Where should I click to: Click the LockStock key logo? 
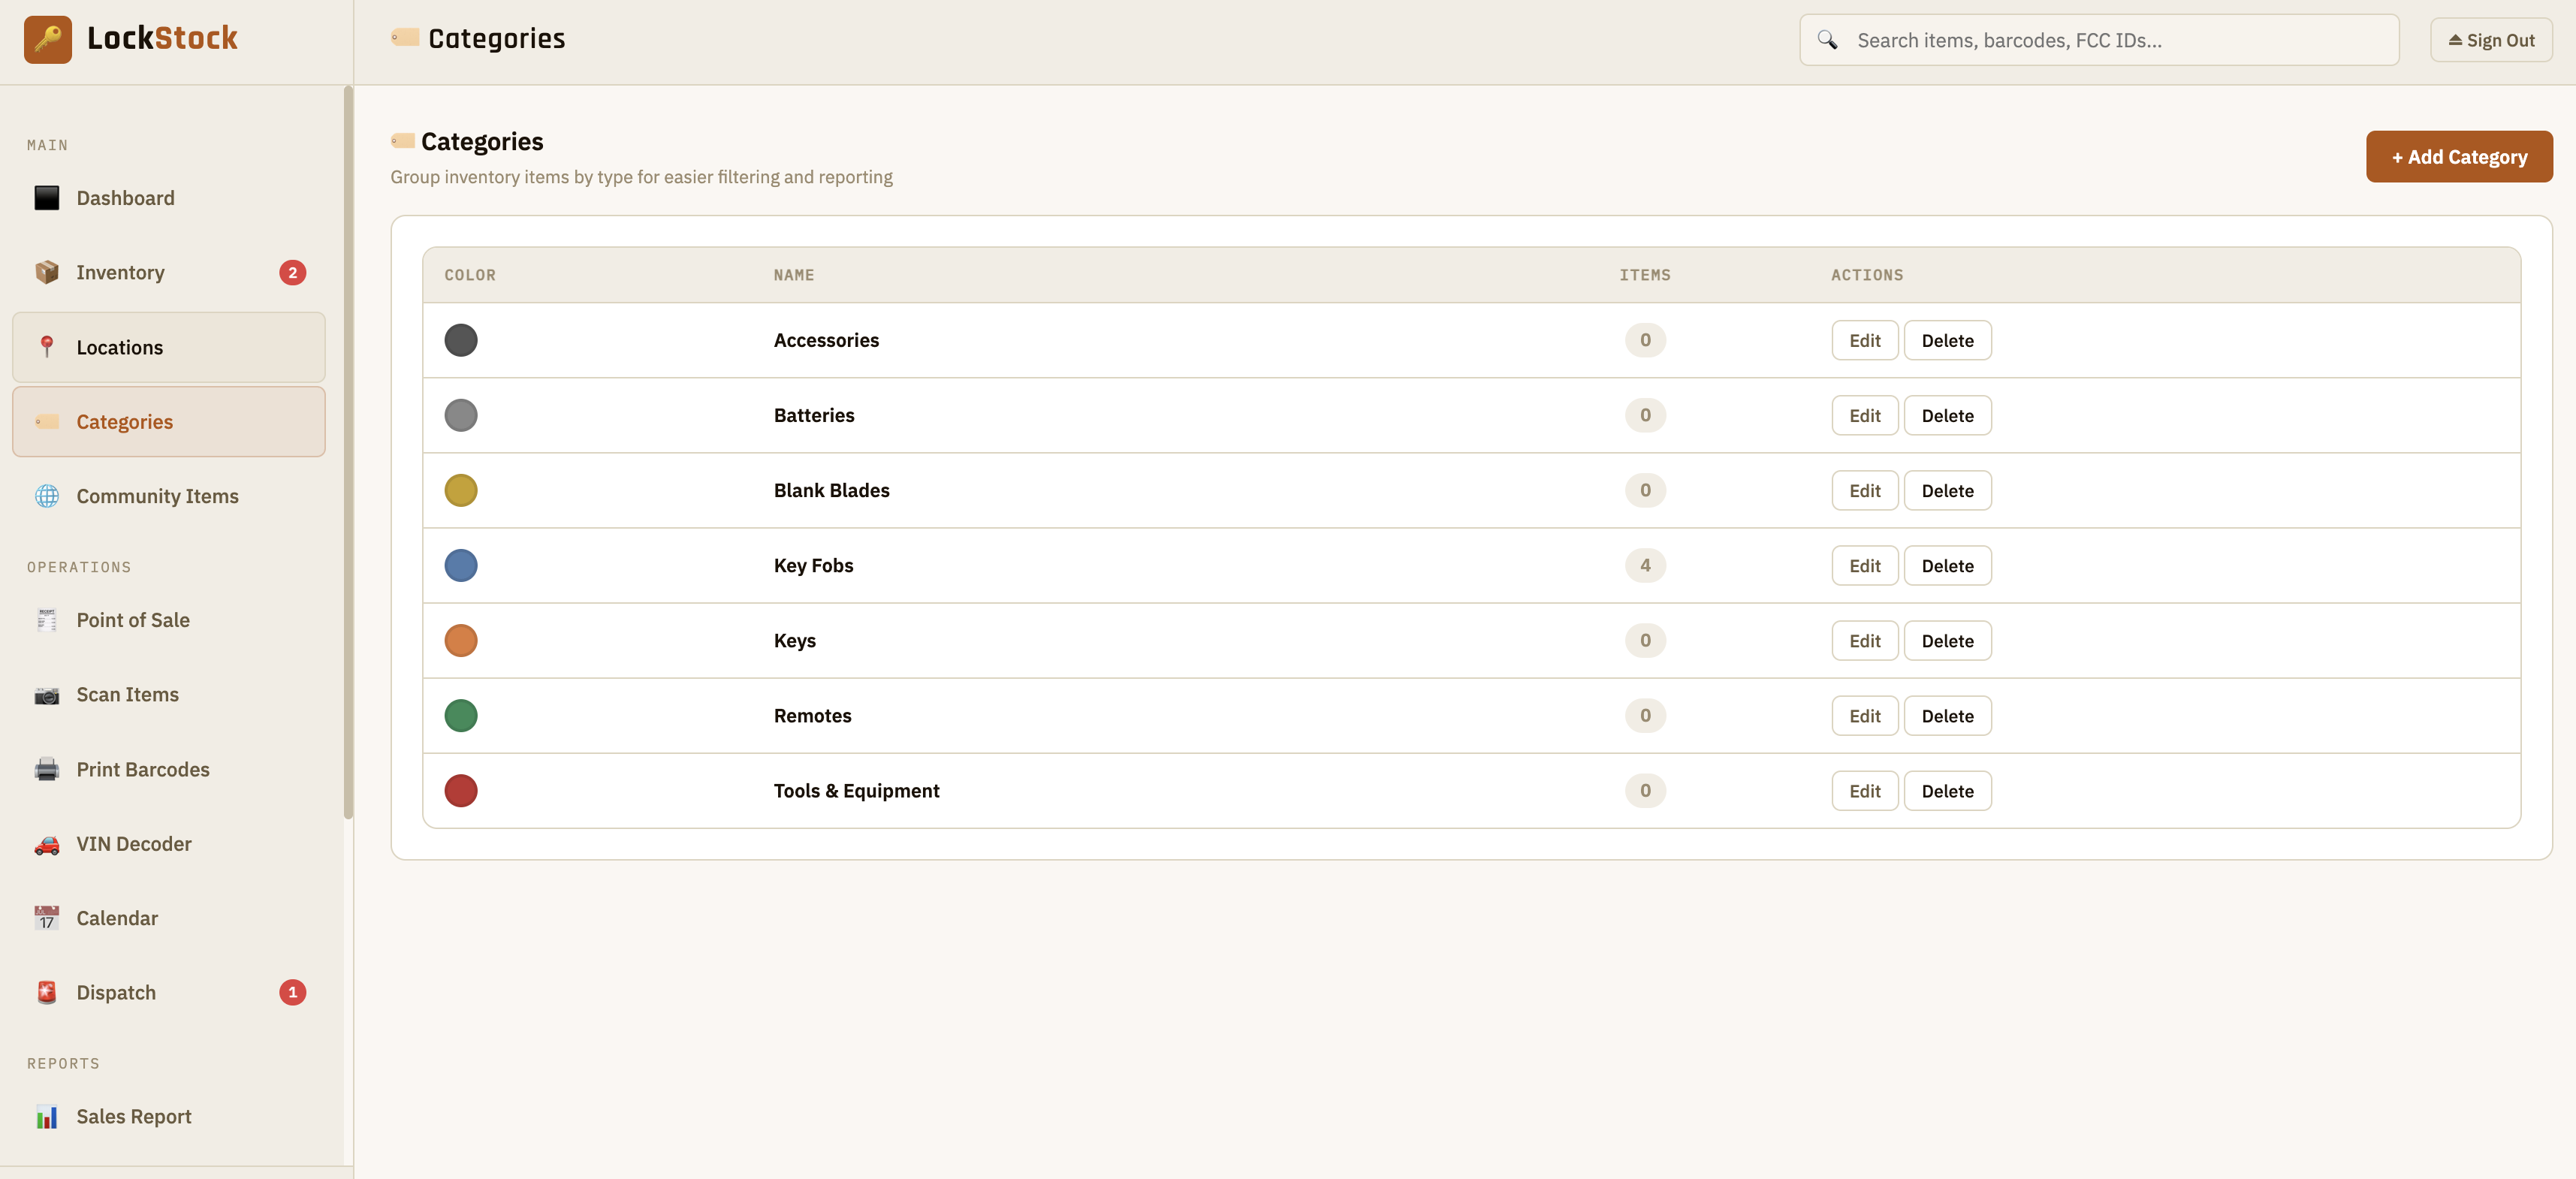tap(48, 39)
